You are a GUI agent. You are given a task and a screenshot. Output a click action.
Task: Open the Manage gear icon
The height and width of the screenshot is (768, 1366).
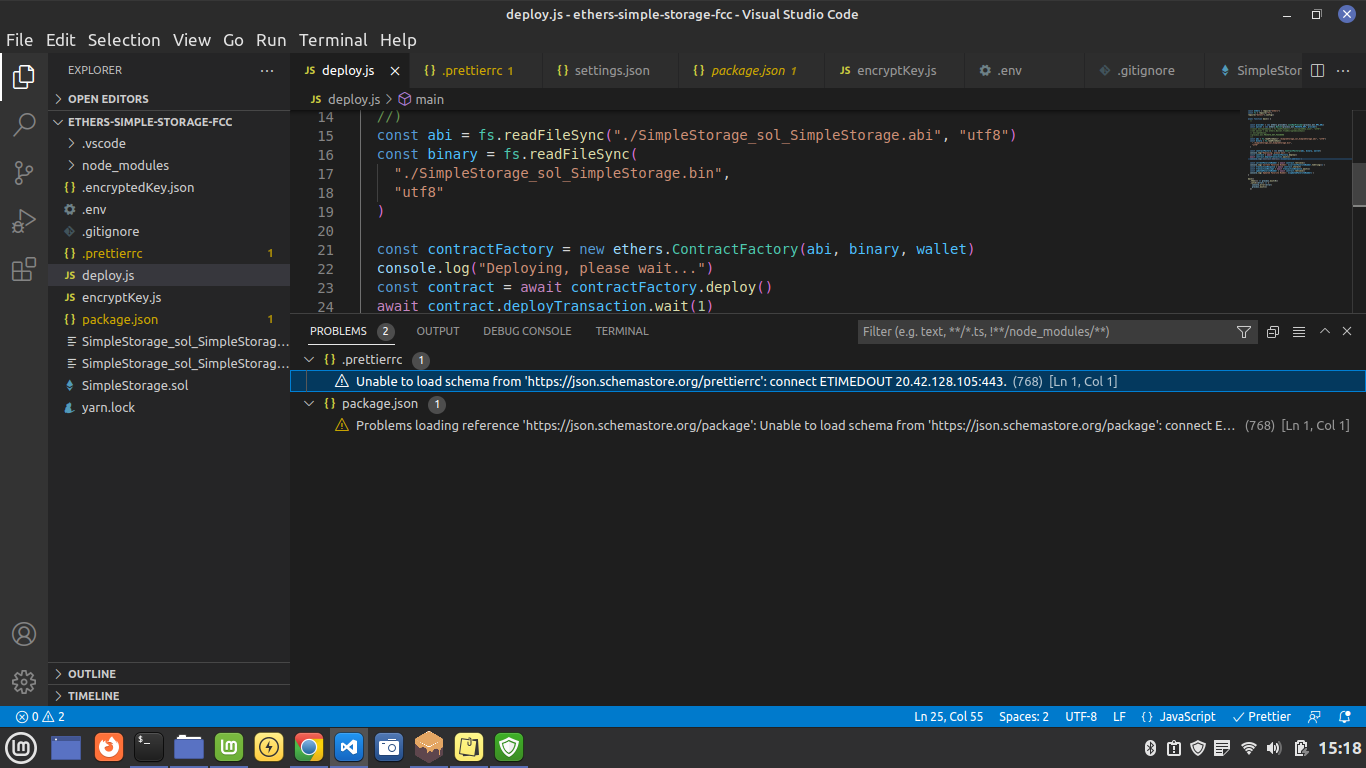24,682
